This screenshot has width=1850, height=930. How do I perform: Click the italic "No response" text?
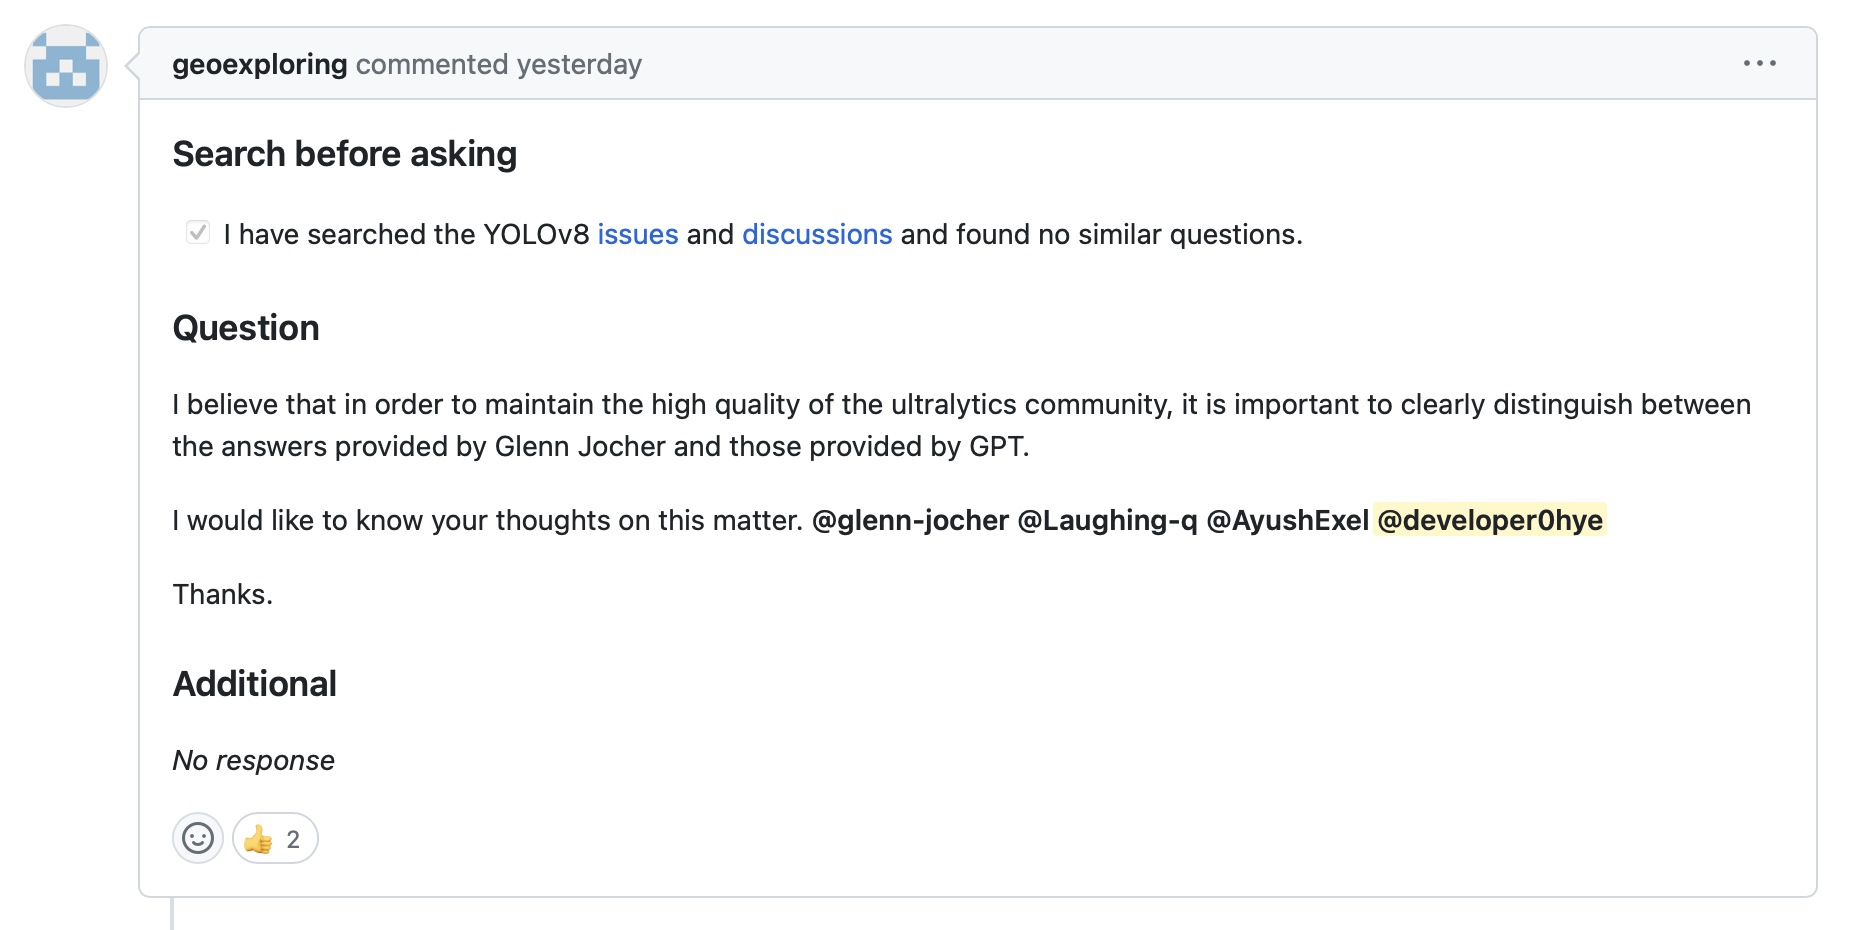pyautogui.click(x=253, y=760)
